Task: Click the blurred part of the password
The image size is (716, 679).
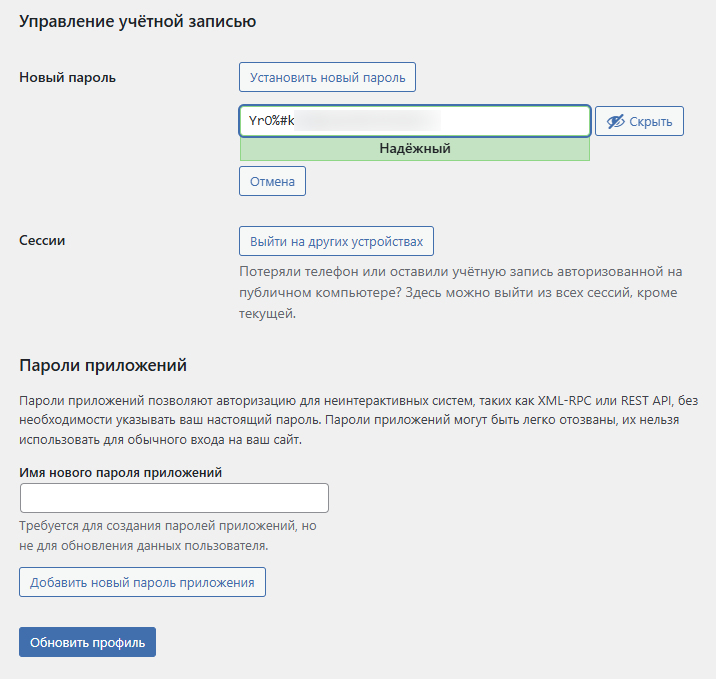Action: click(x=370, y=121)
